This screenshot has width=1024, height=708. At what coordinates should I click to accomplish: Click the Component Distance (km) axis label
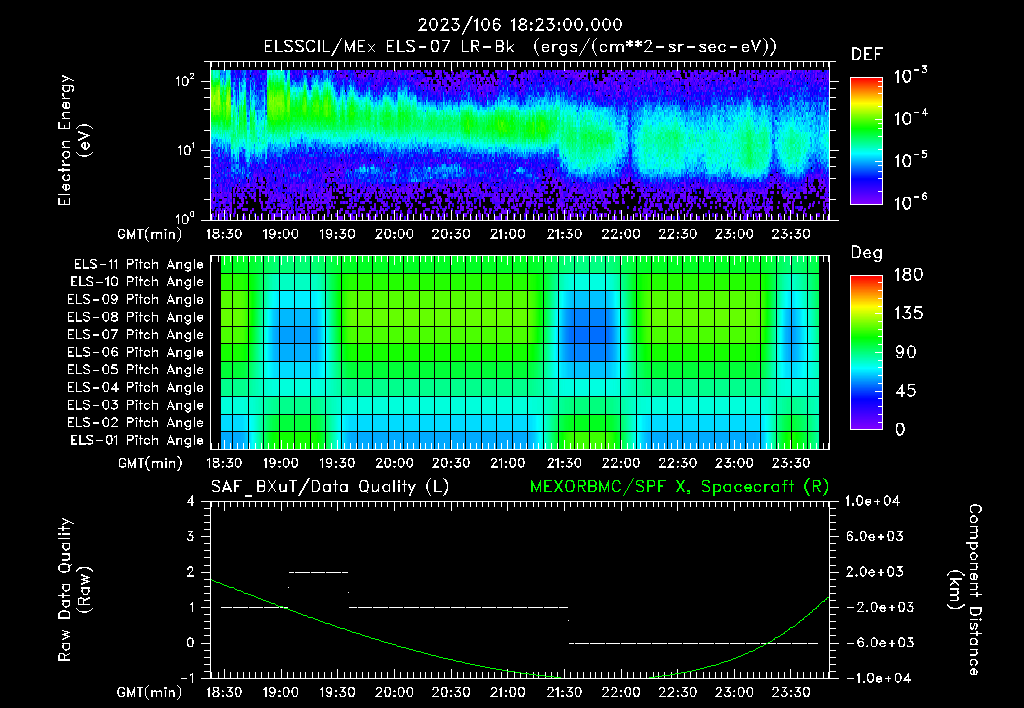(x=965, y=590)
